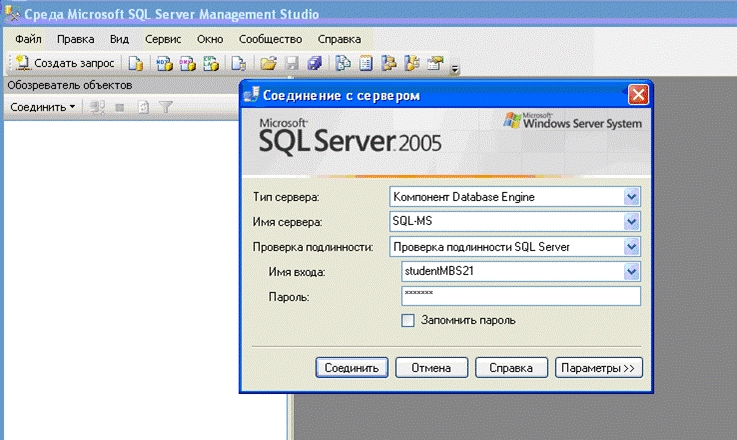
Task: Click the Refresh icon in Object Explorer
Action: point(143,107)
